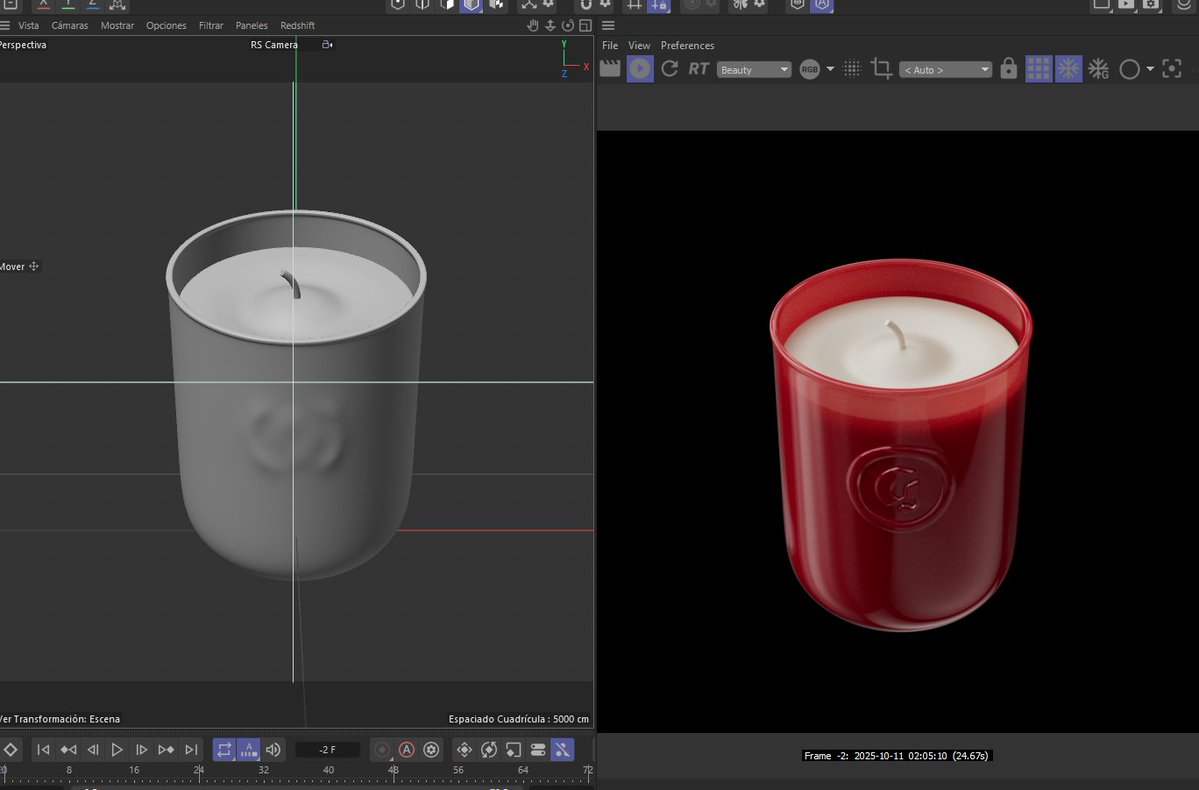
Task: Toggle the RT real-time render mode
Action: [698, 69]
